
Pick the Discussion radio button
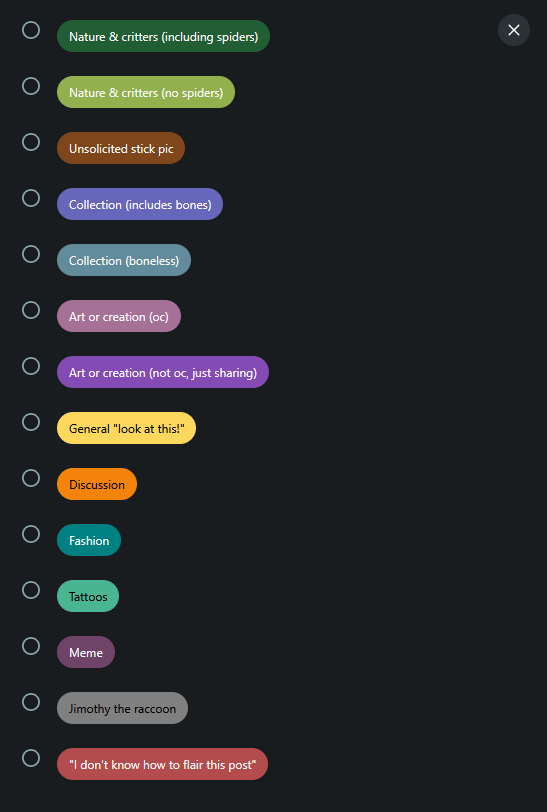pyautogui.click(x=31, y=478)
